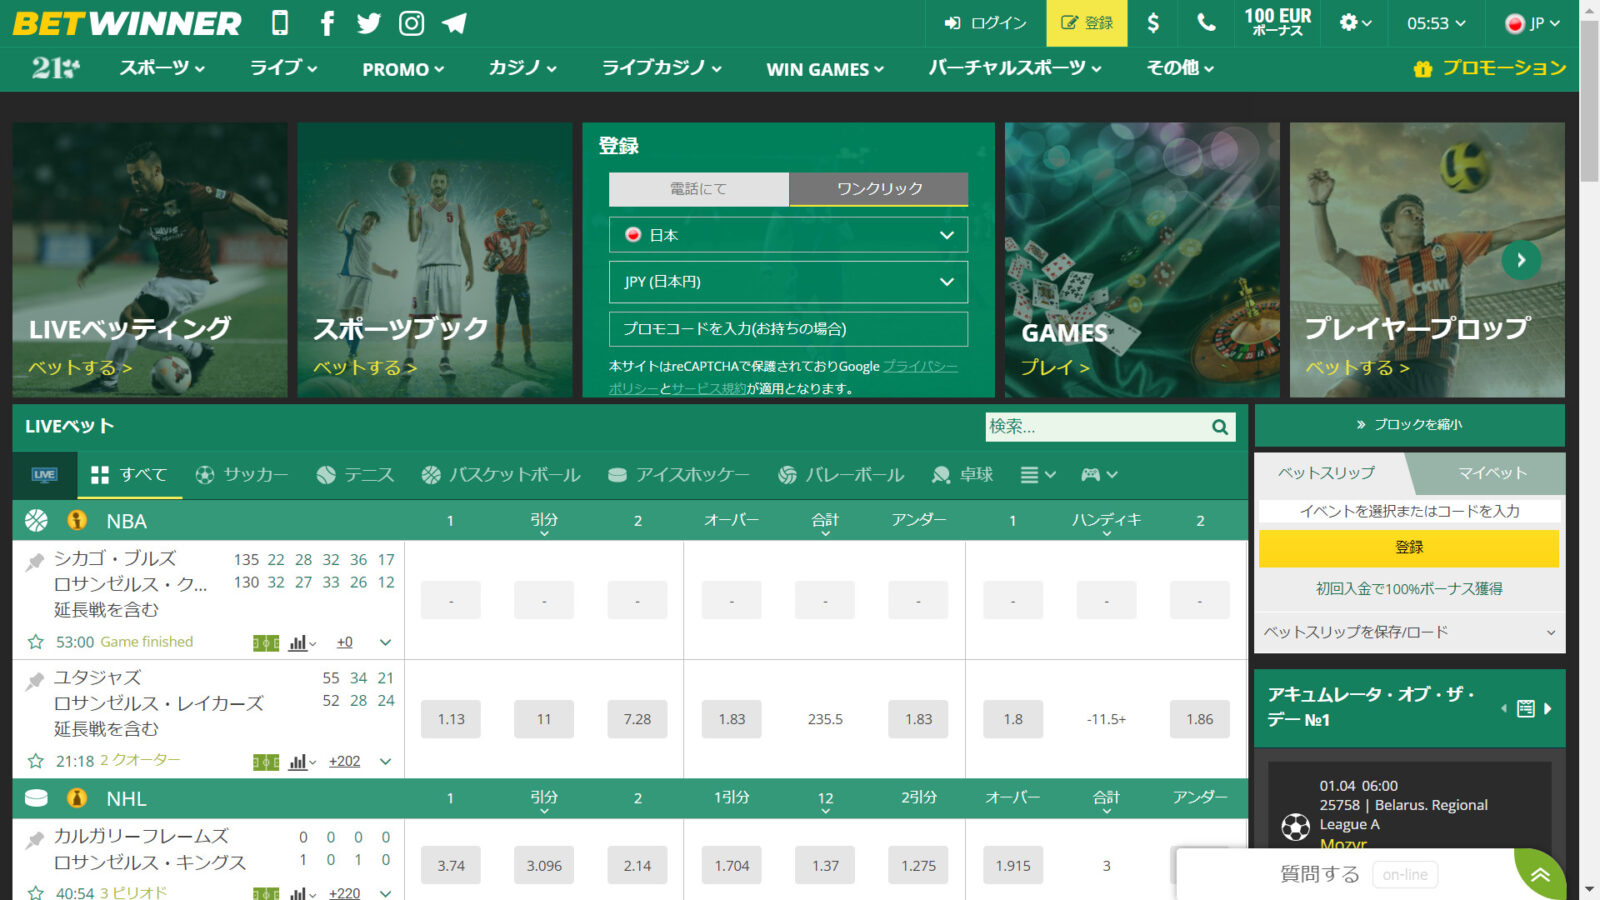Image resolution: width=1600 pixels, height=900 pixels.
Task: Click the yellow 登録 betslip button
Action: [x=1409, y=548]
